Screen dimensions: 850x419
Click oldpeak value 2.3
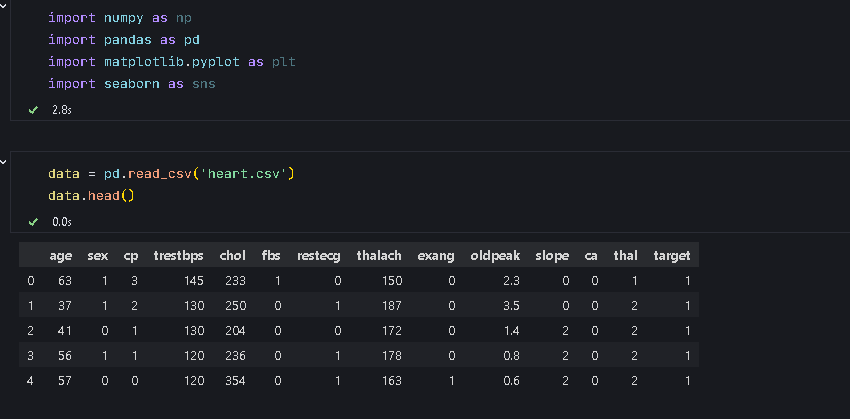coord(511,281)
